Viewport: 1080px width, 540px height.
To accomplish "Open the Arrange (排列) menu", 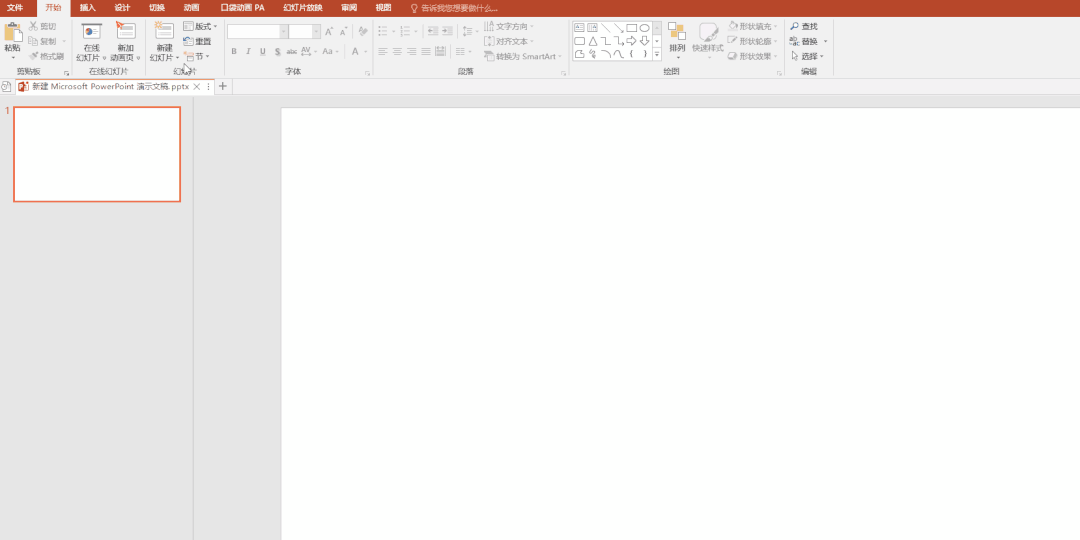I will (x=677, y=41).
